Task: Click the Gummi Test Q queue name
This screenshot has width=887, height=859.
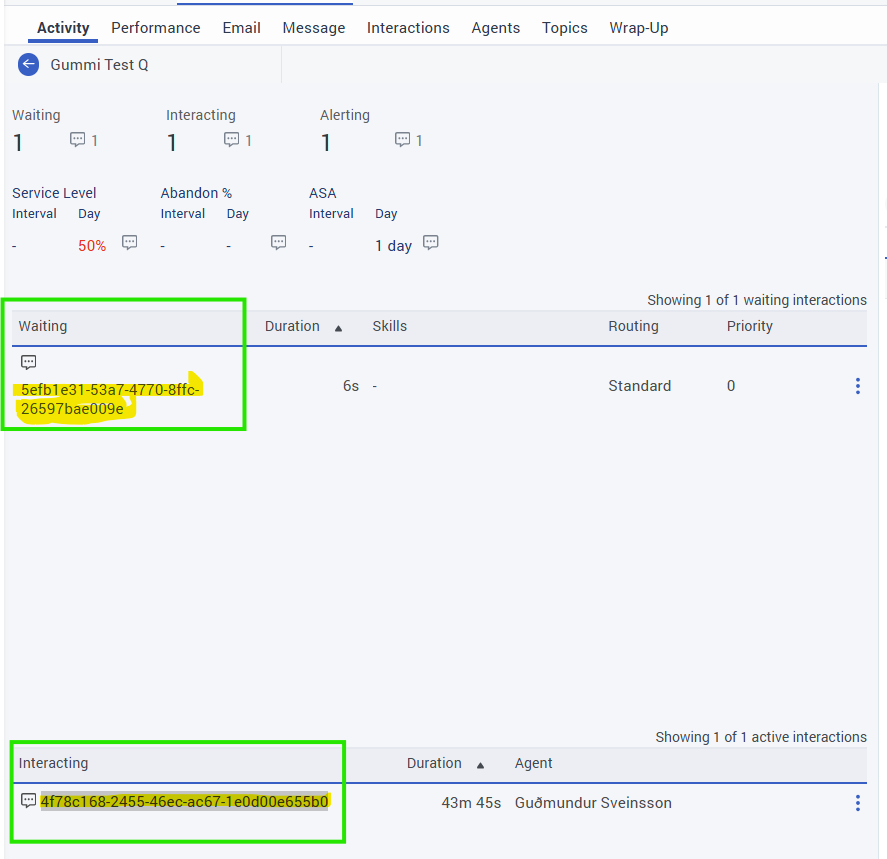Action: coord(99,65)
